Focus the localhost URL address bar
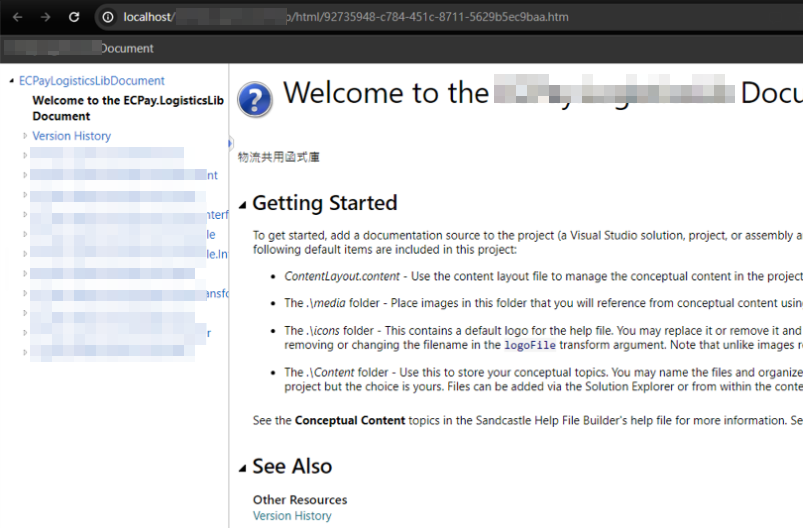803x528 pixels. coord(451,17)
